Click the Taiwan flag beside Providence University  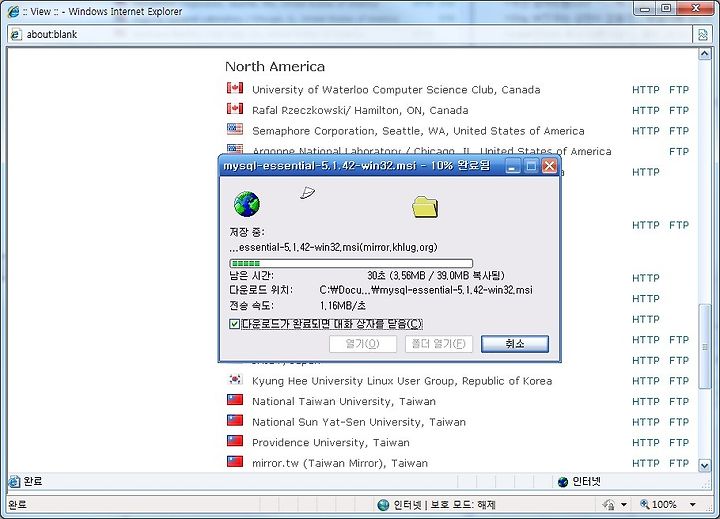tap(235, 441)
